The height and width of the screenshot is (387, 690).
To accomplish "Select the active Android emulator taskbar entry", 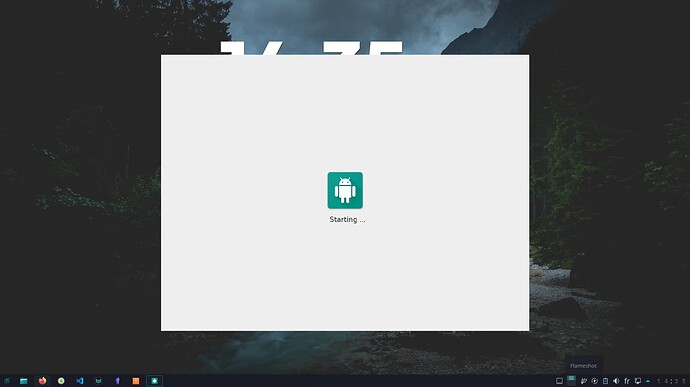I will [154, 381].
